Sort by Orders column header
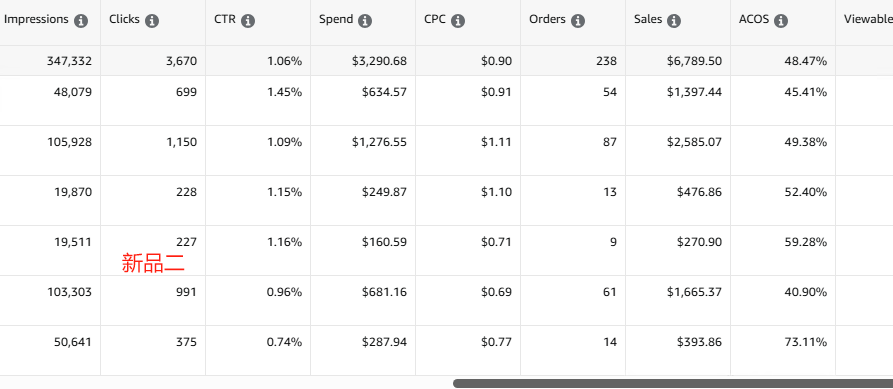The width and height of the screenshot is (893, 389). [547, 19]
